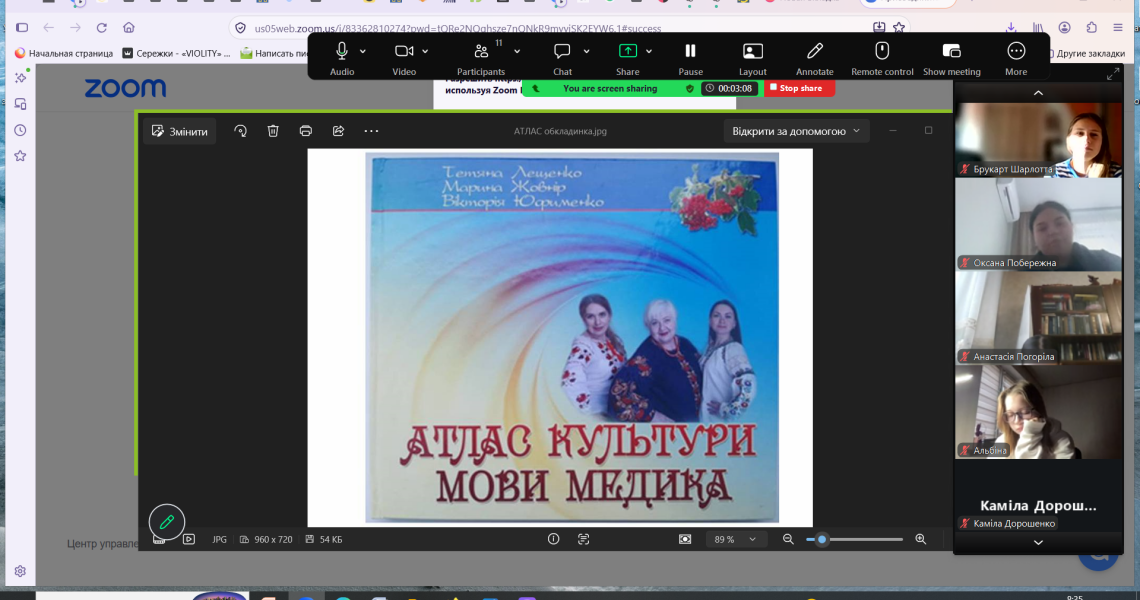The height and width of the screenshot is (600, 1140).
Task: Open the Participants panel in Zoom toolbar
Action: [x=481, y=51]
